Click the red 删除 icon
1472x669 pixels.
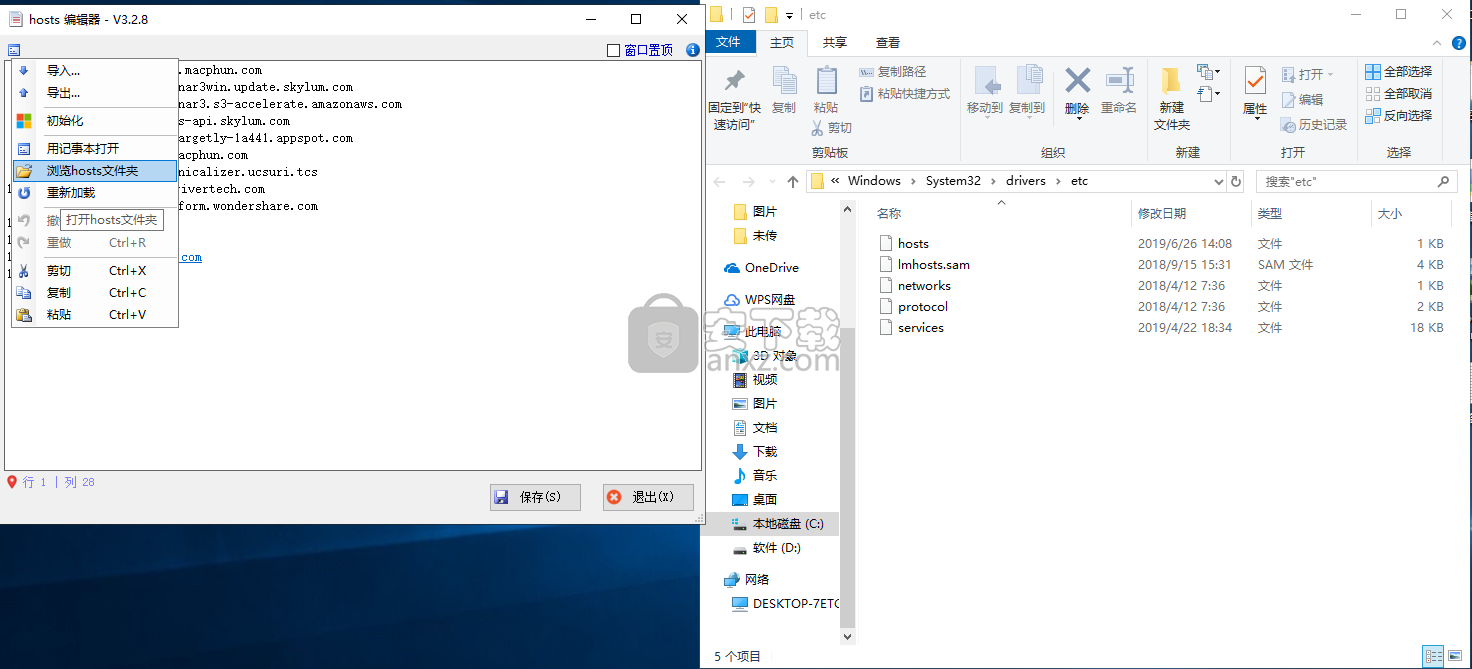pyautogui.click(x=1077, y=80)
